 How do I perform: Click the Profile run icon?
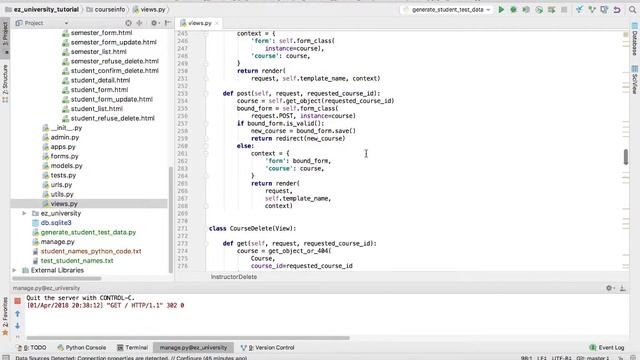[539, 9]
